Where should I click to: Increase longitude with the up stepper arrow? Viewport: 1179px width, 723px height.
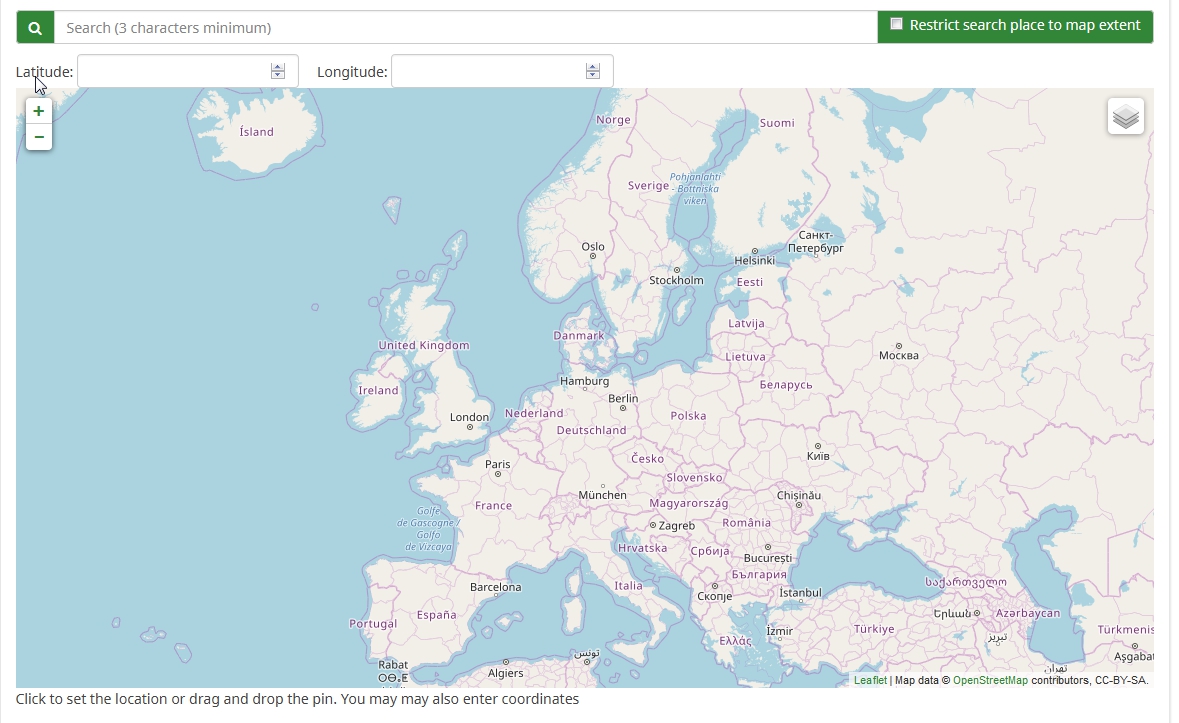point(592,67)
